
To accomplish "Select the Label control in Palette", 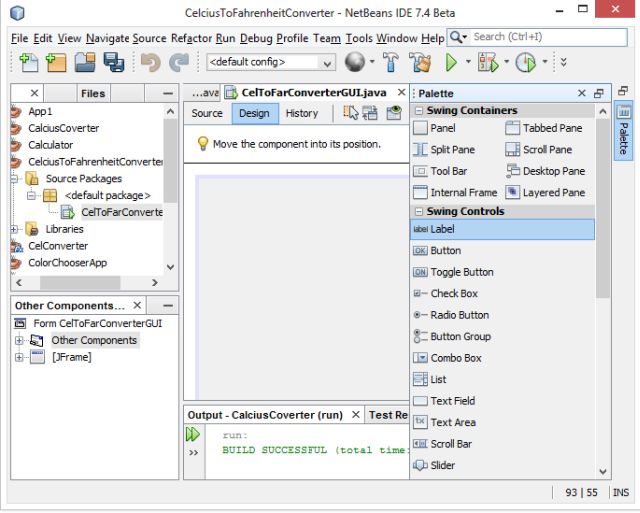I will pyautogui.click(x=502, y=229).
